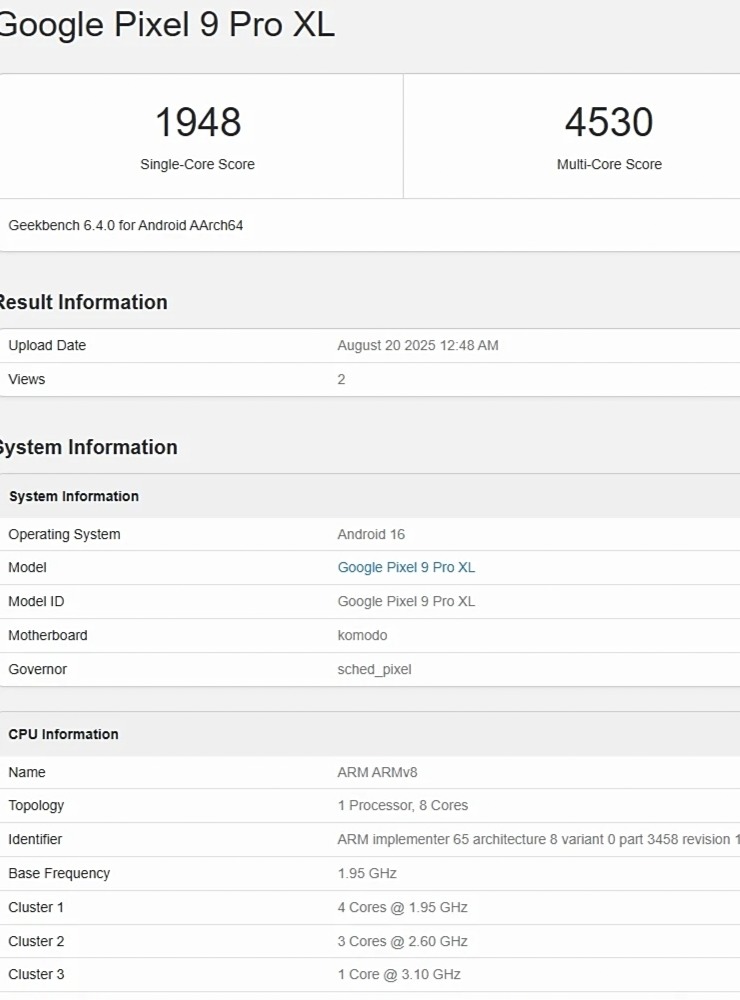The height and width of the screenshot is (1000, 740).
Task: Select the Multi-Core Score label
Action: [609, 165]
